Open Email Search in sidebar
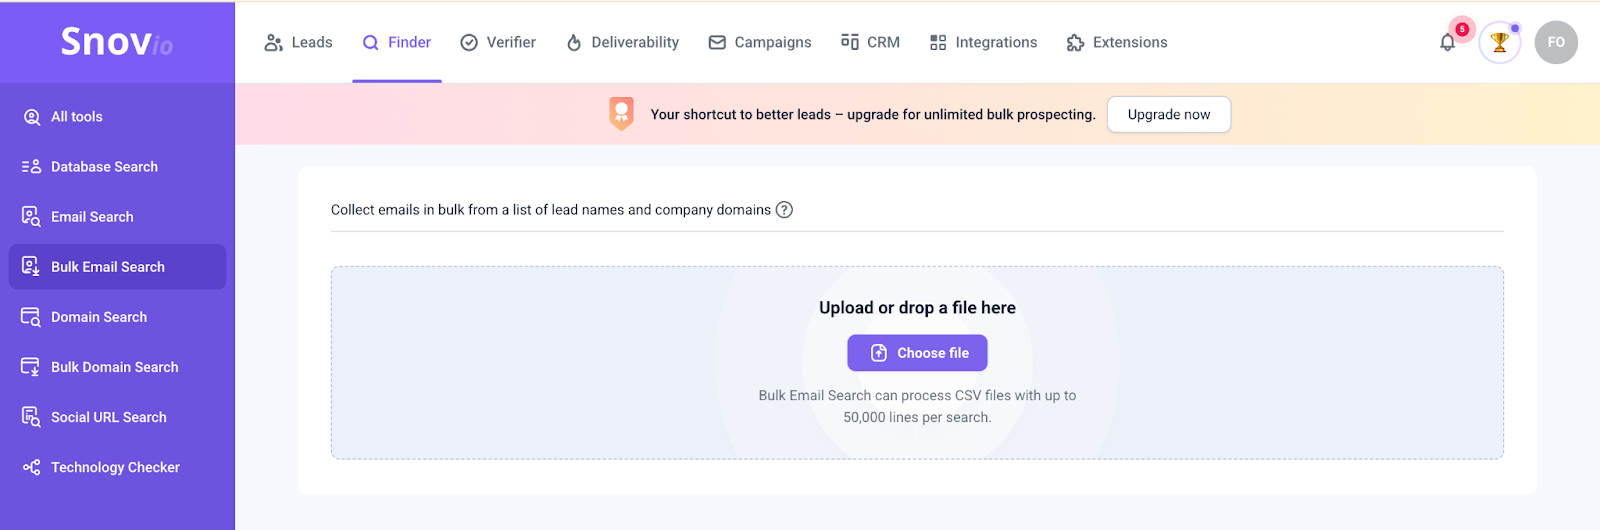Screen dimensions: 1600x530 click(117, 217)
